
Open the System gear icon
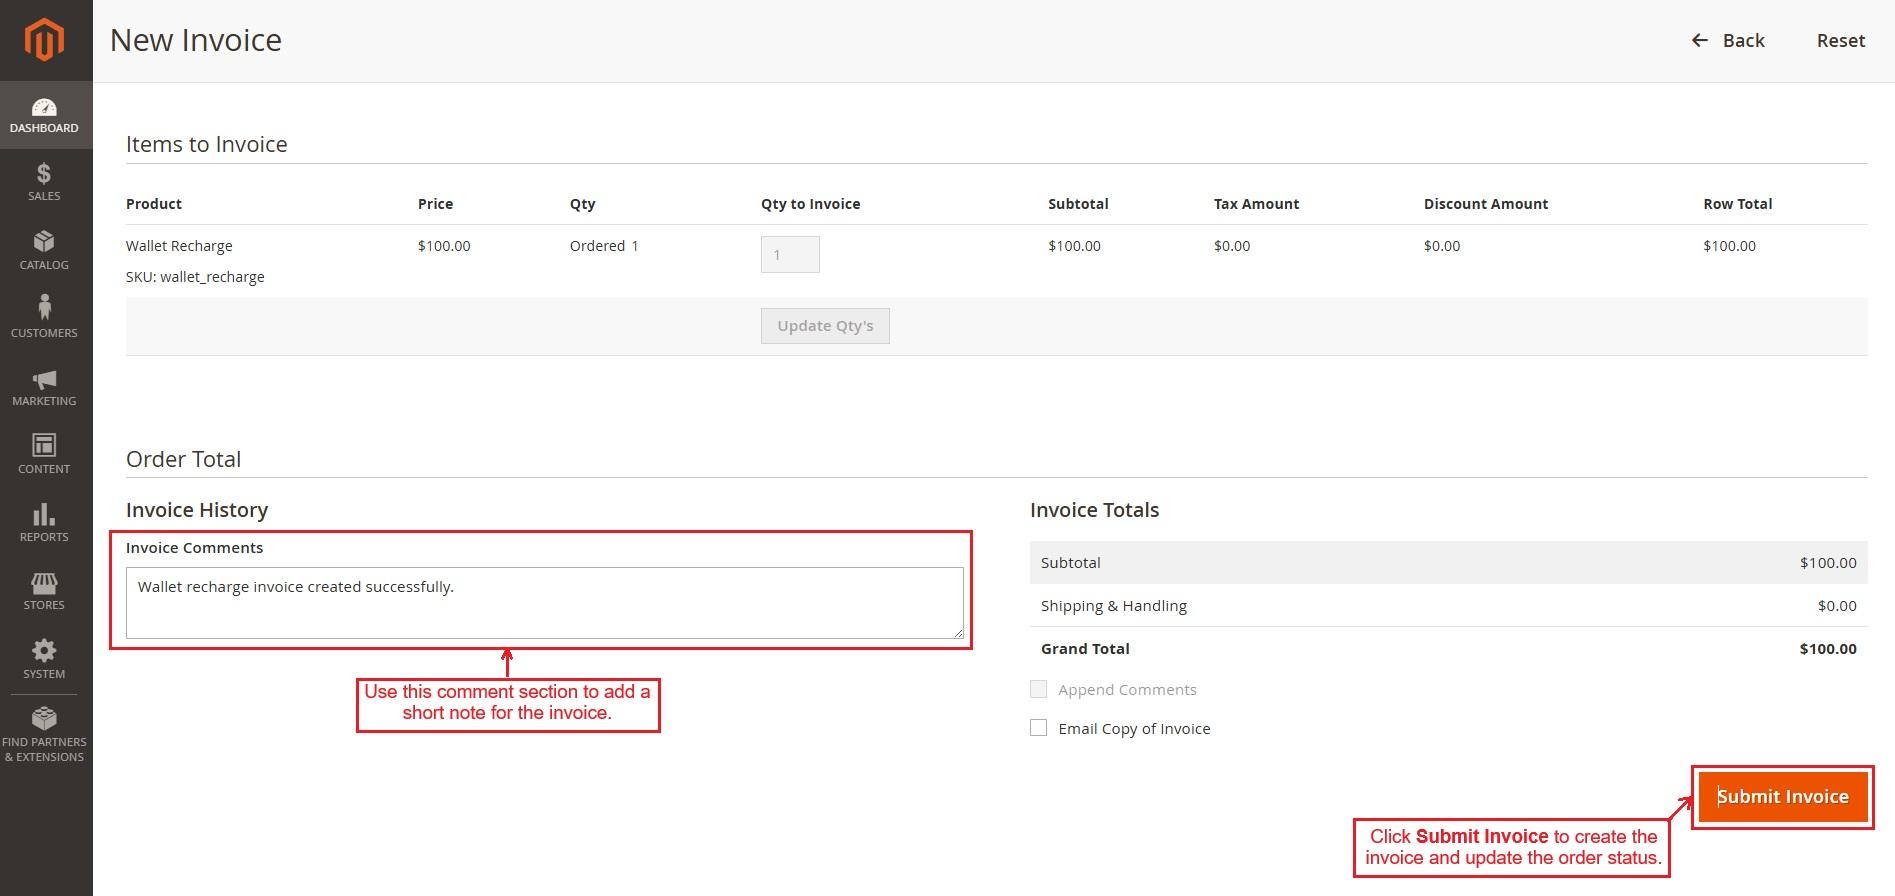pos(44,651)
